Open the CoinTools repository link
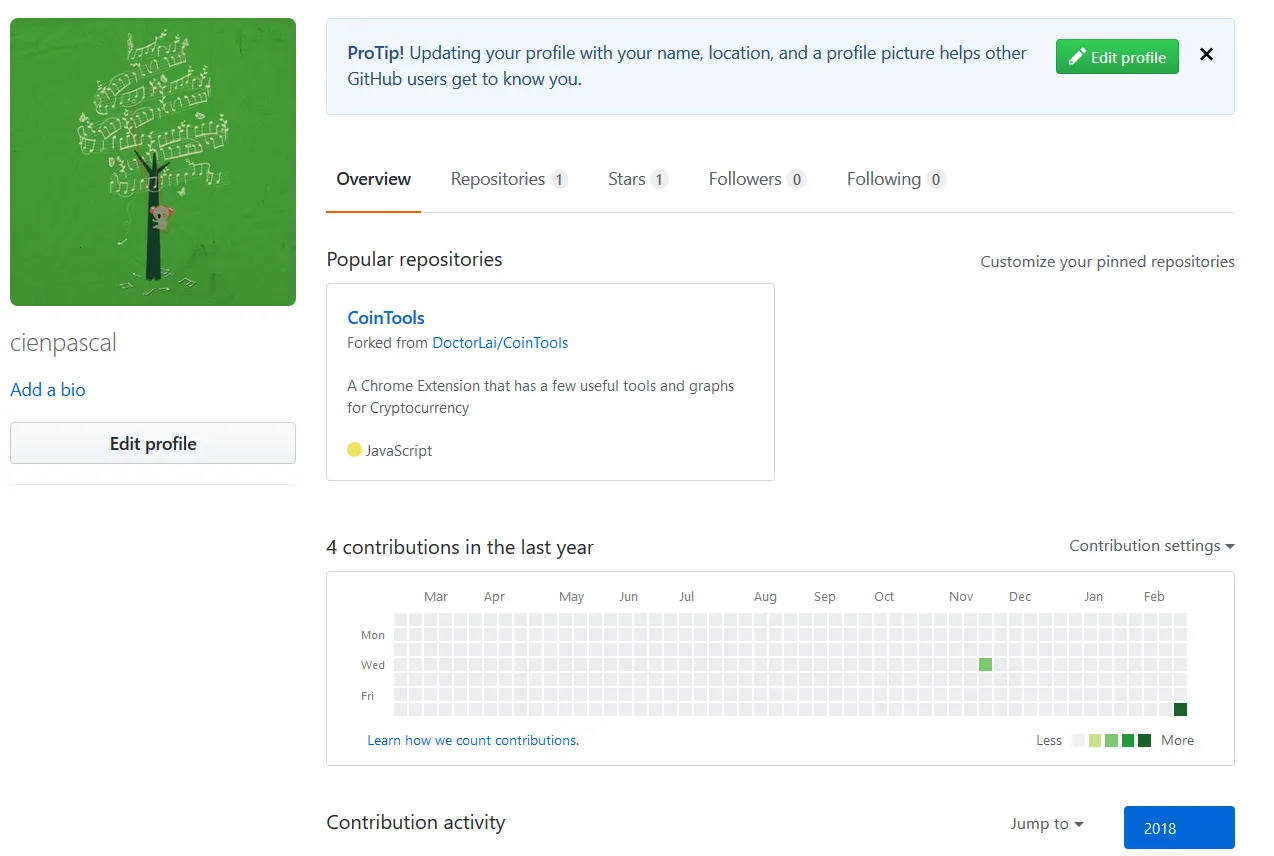 pyautogui.click(x=386, y=318)
